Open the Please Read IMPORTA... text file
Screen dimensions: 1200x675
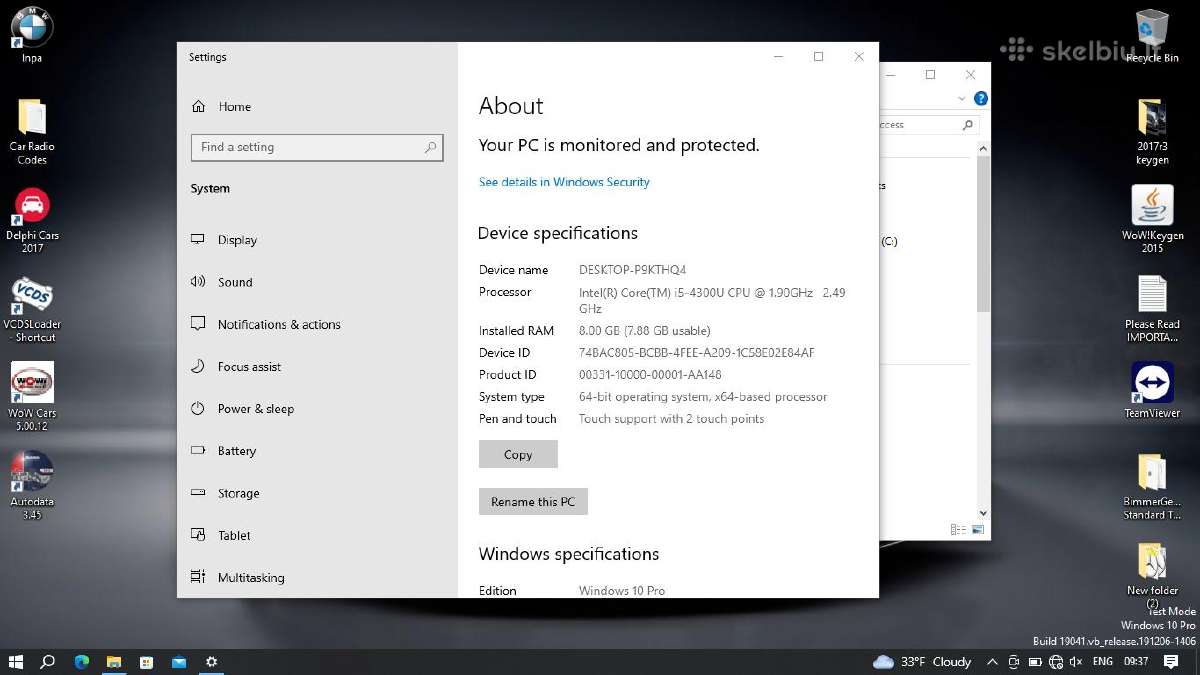(1152, 309)
